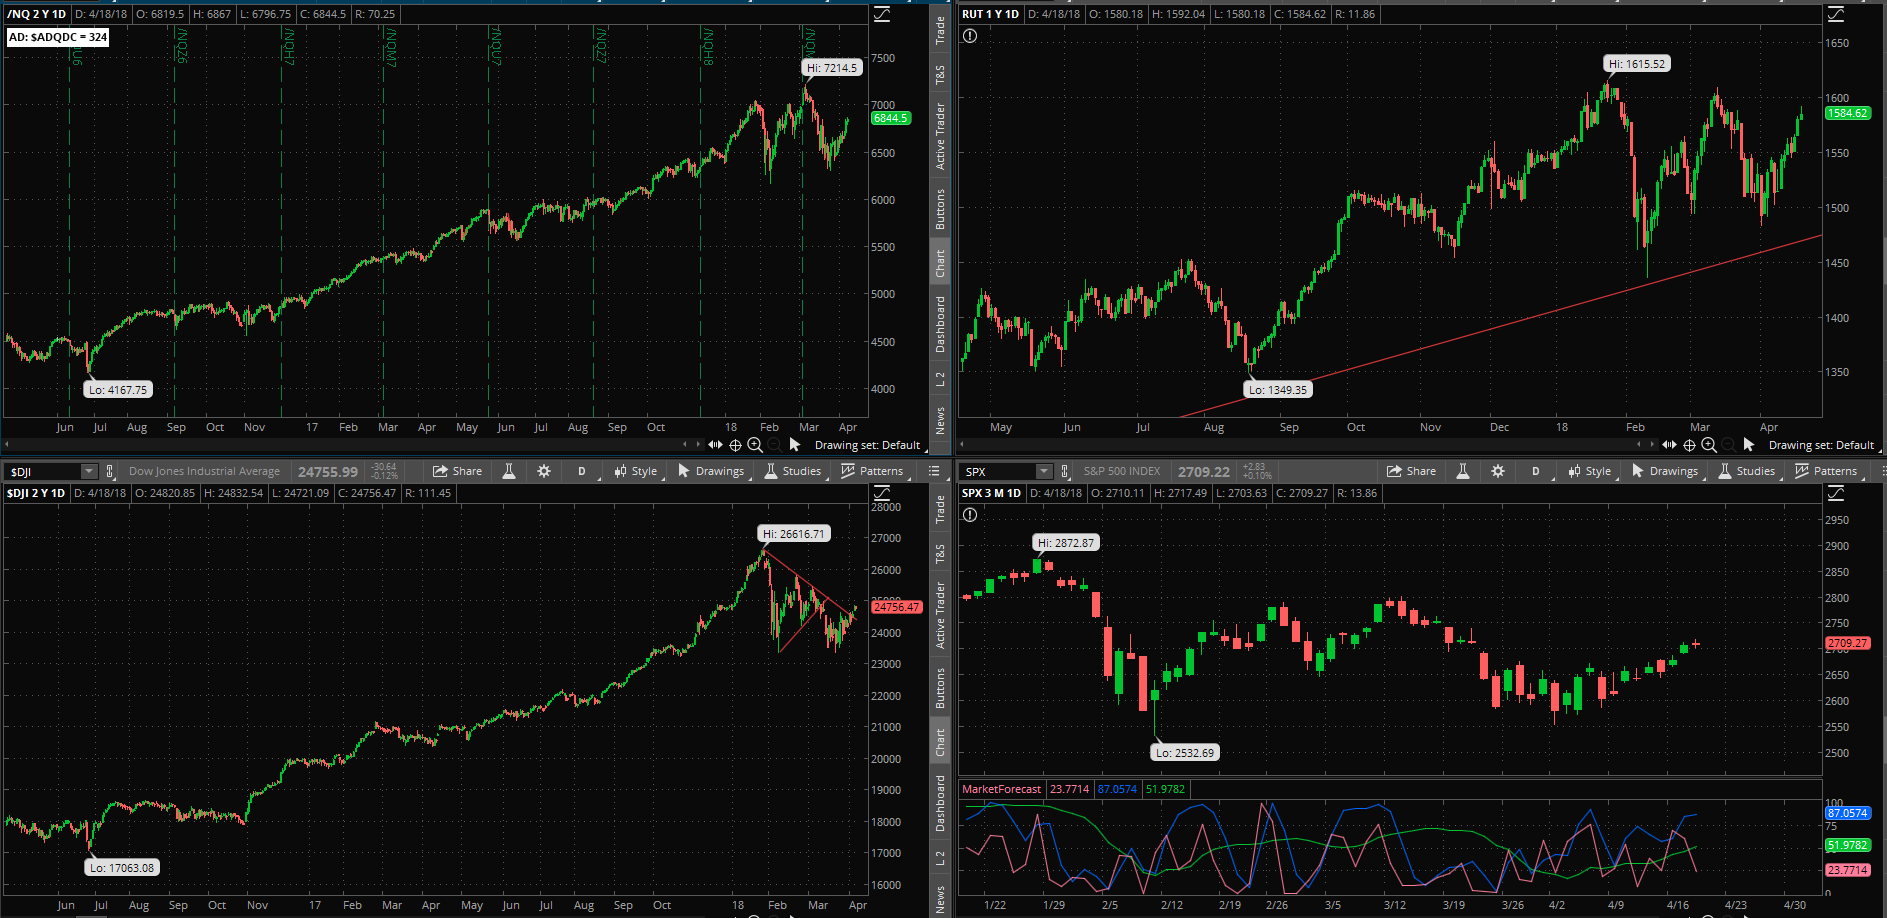Open the D timeframe dropdown in the SPX toolbar

tap(1536, 471)
